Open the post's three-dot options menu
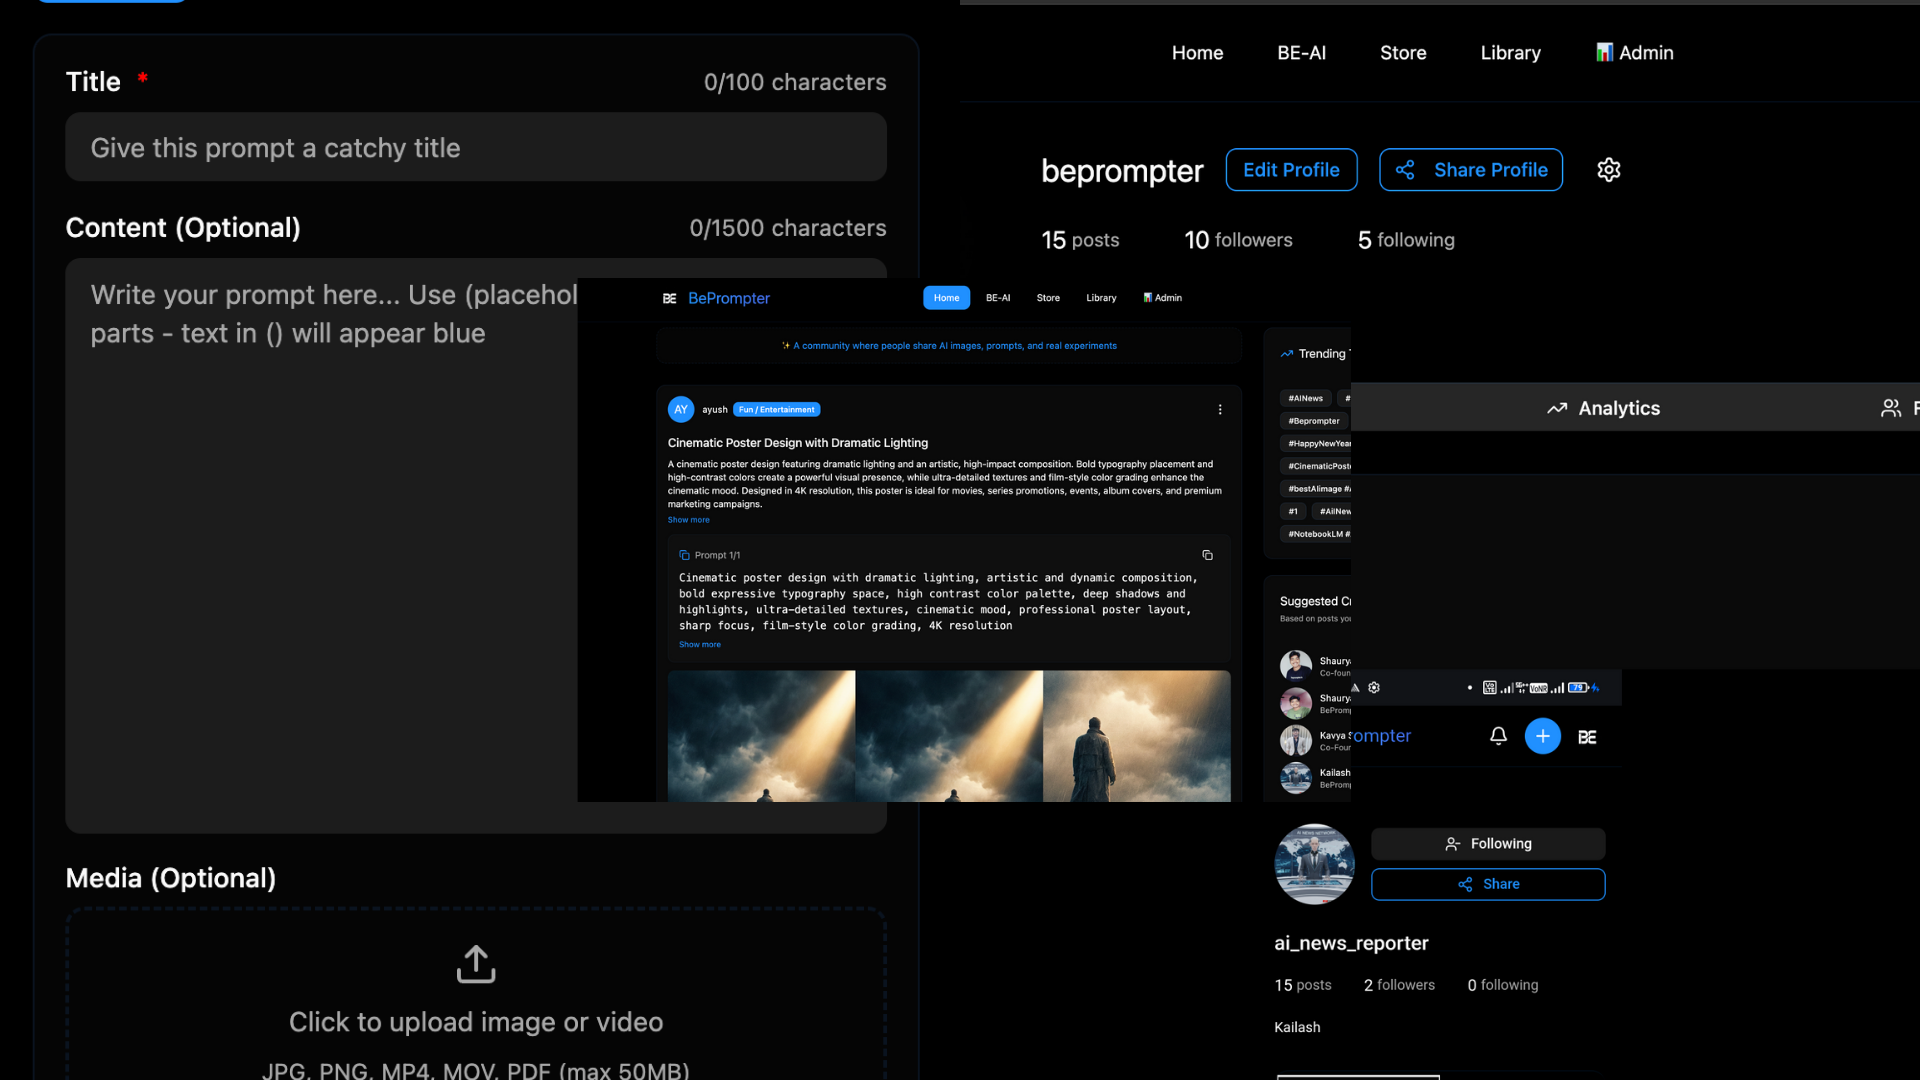The height and width of the screenshot is (1080, 1920). coord(1219,410)
